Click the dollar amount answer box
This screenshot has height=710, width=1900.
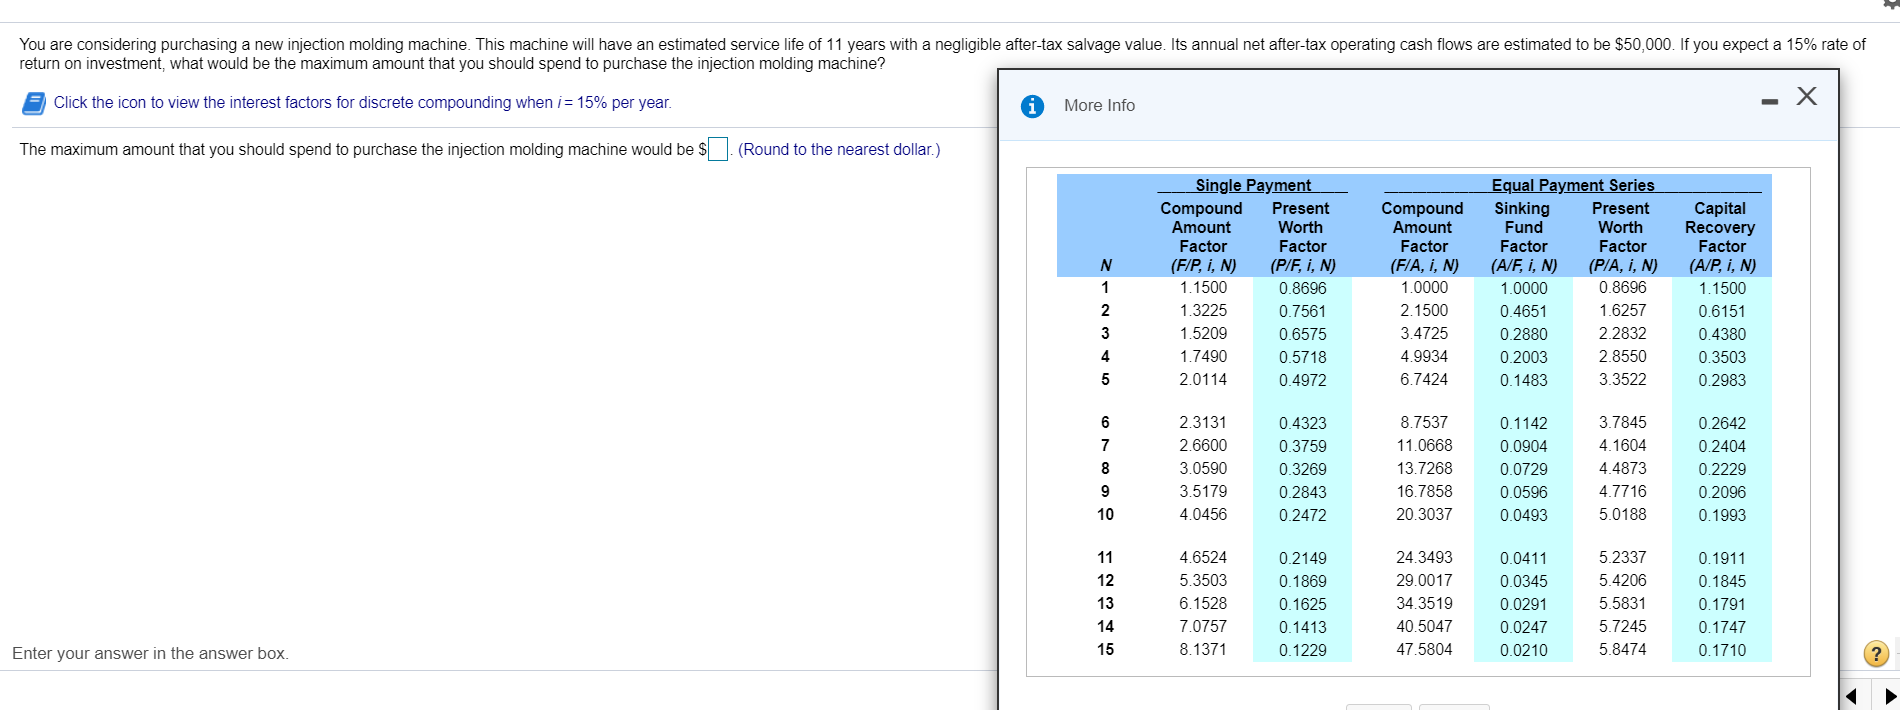pyautogui.click(x=718, y=150)
